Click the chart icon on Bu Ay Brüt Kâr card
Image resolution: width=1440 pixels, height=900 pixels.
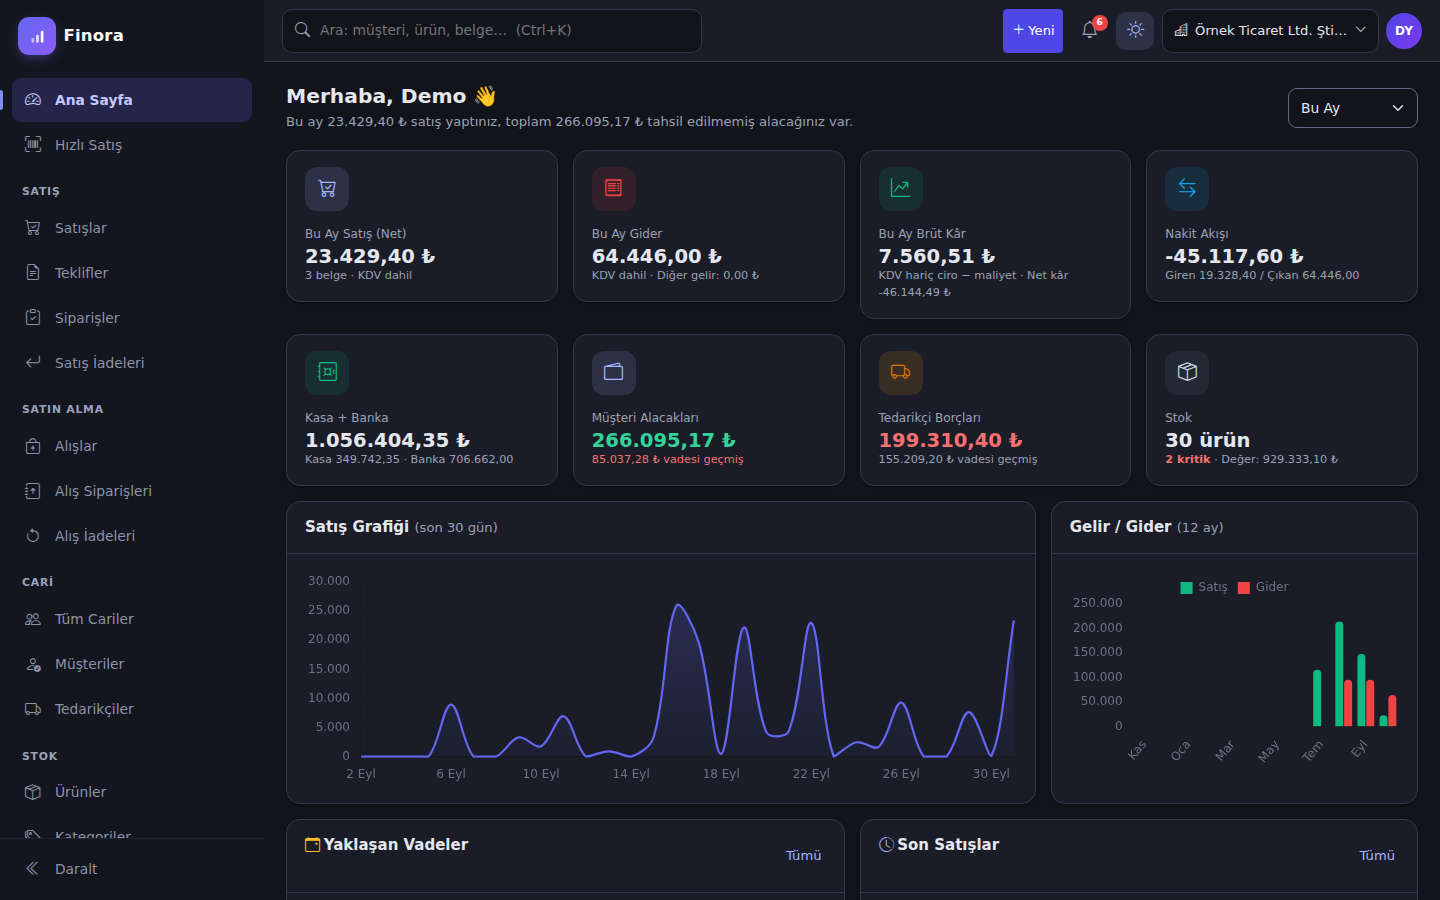900,189
